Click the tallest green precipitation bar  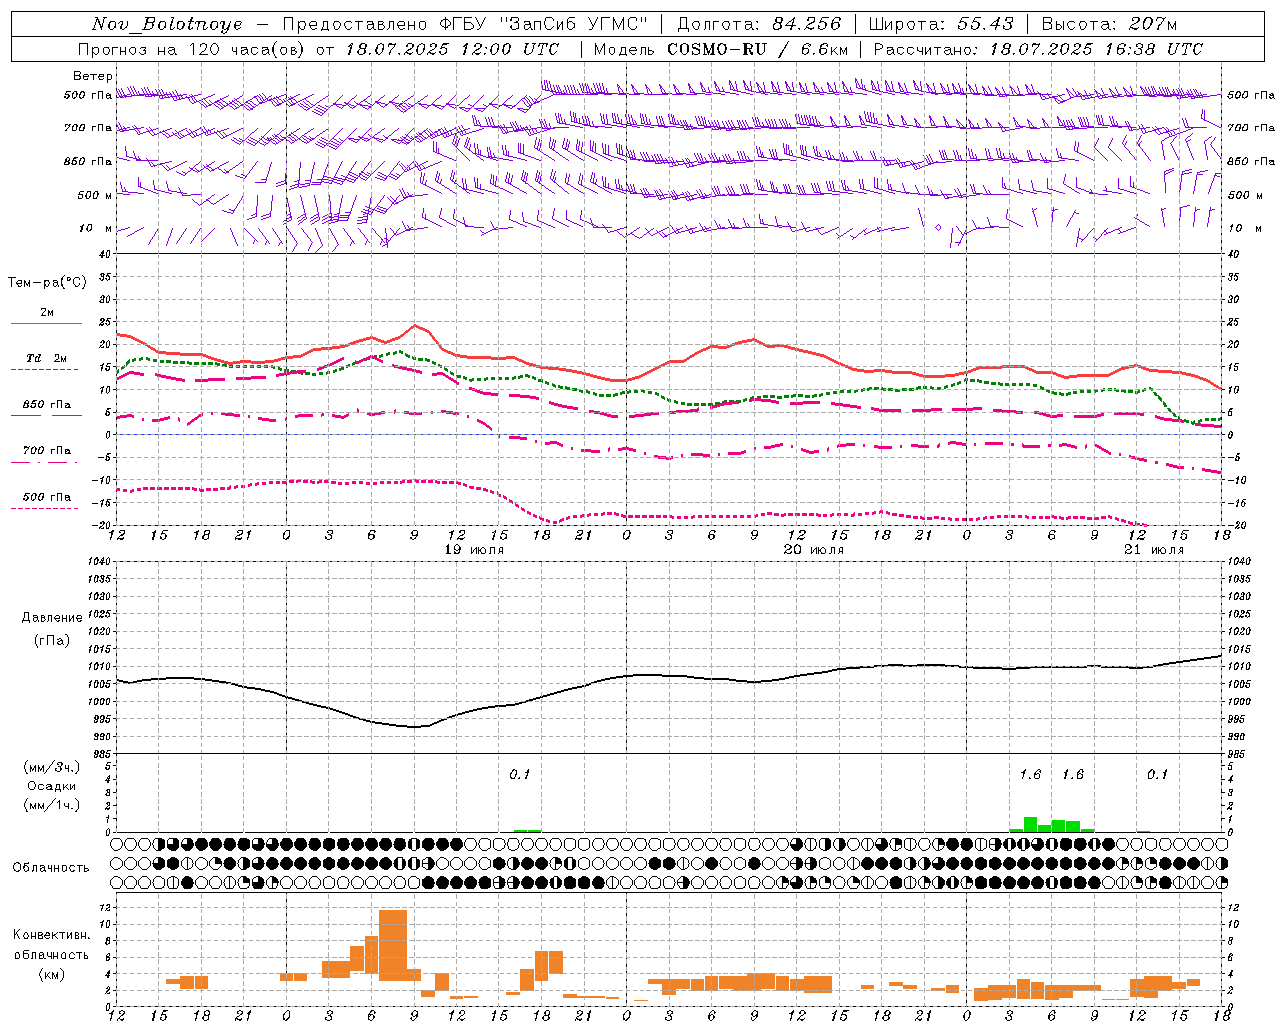[x=1030, y=825]
